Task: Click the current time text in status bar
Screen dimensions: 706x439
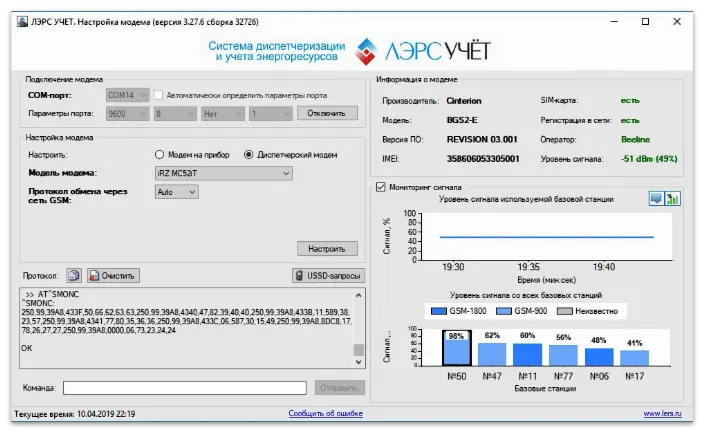Action: click(x=75, y=414)
